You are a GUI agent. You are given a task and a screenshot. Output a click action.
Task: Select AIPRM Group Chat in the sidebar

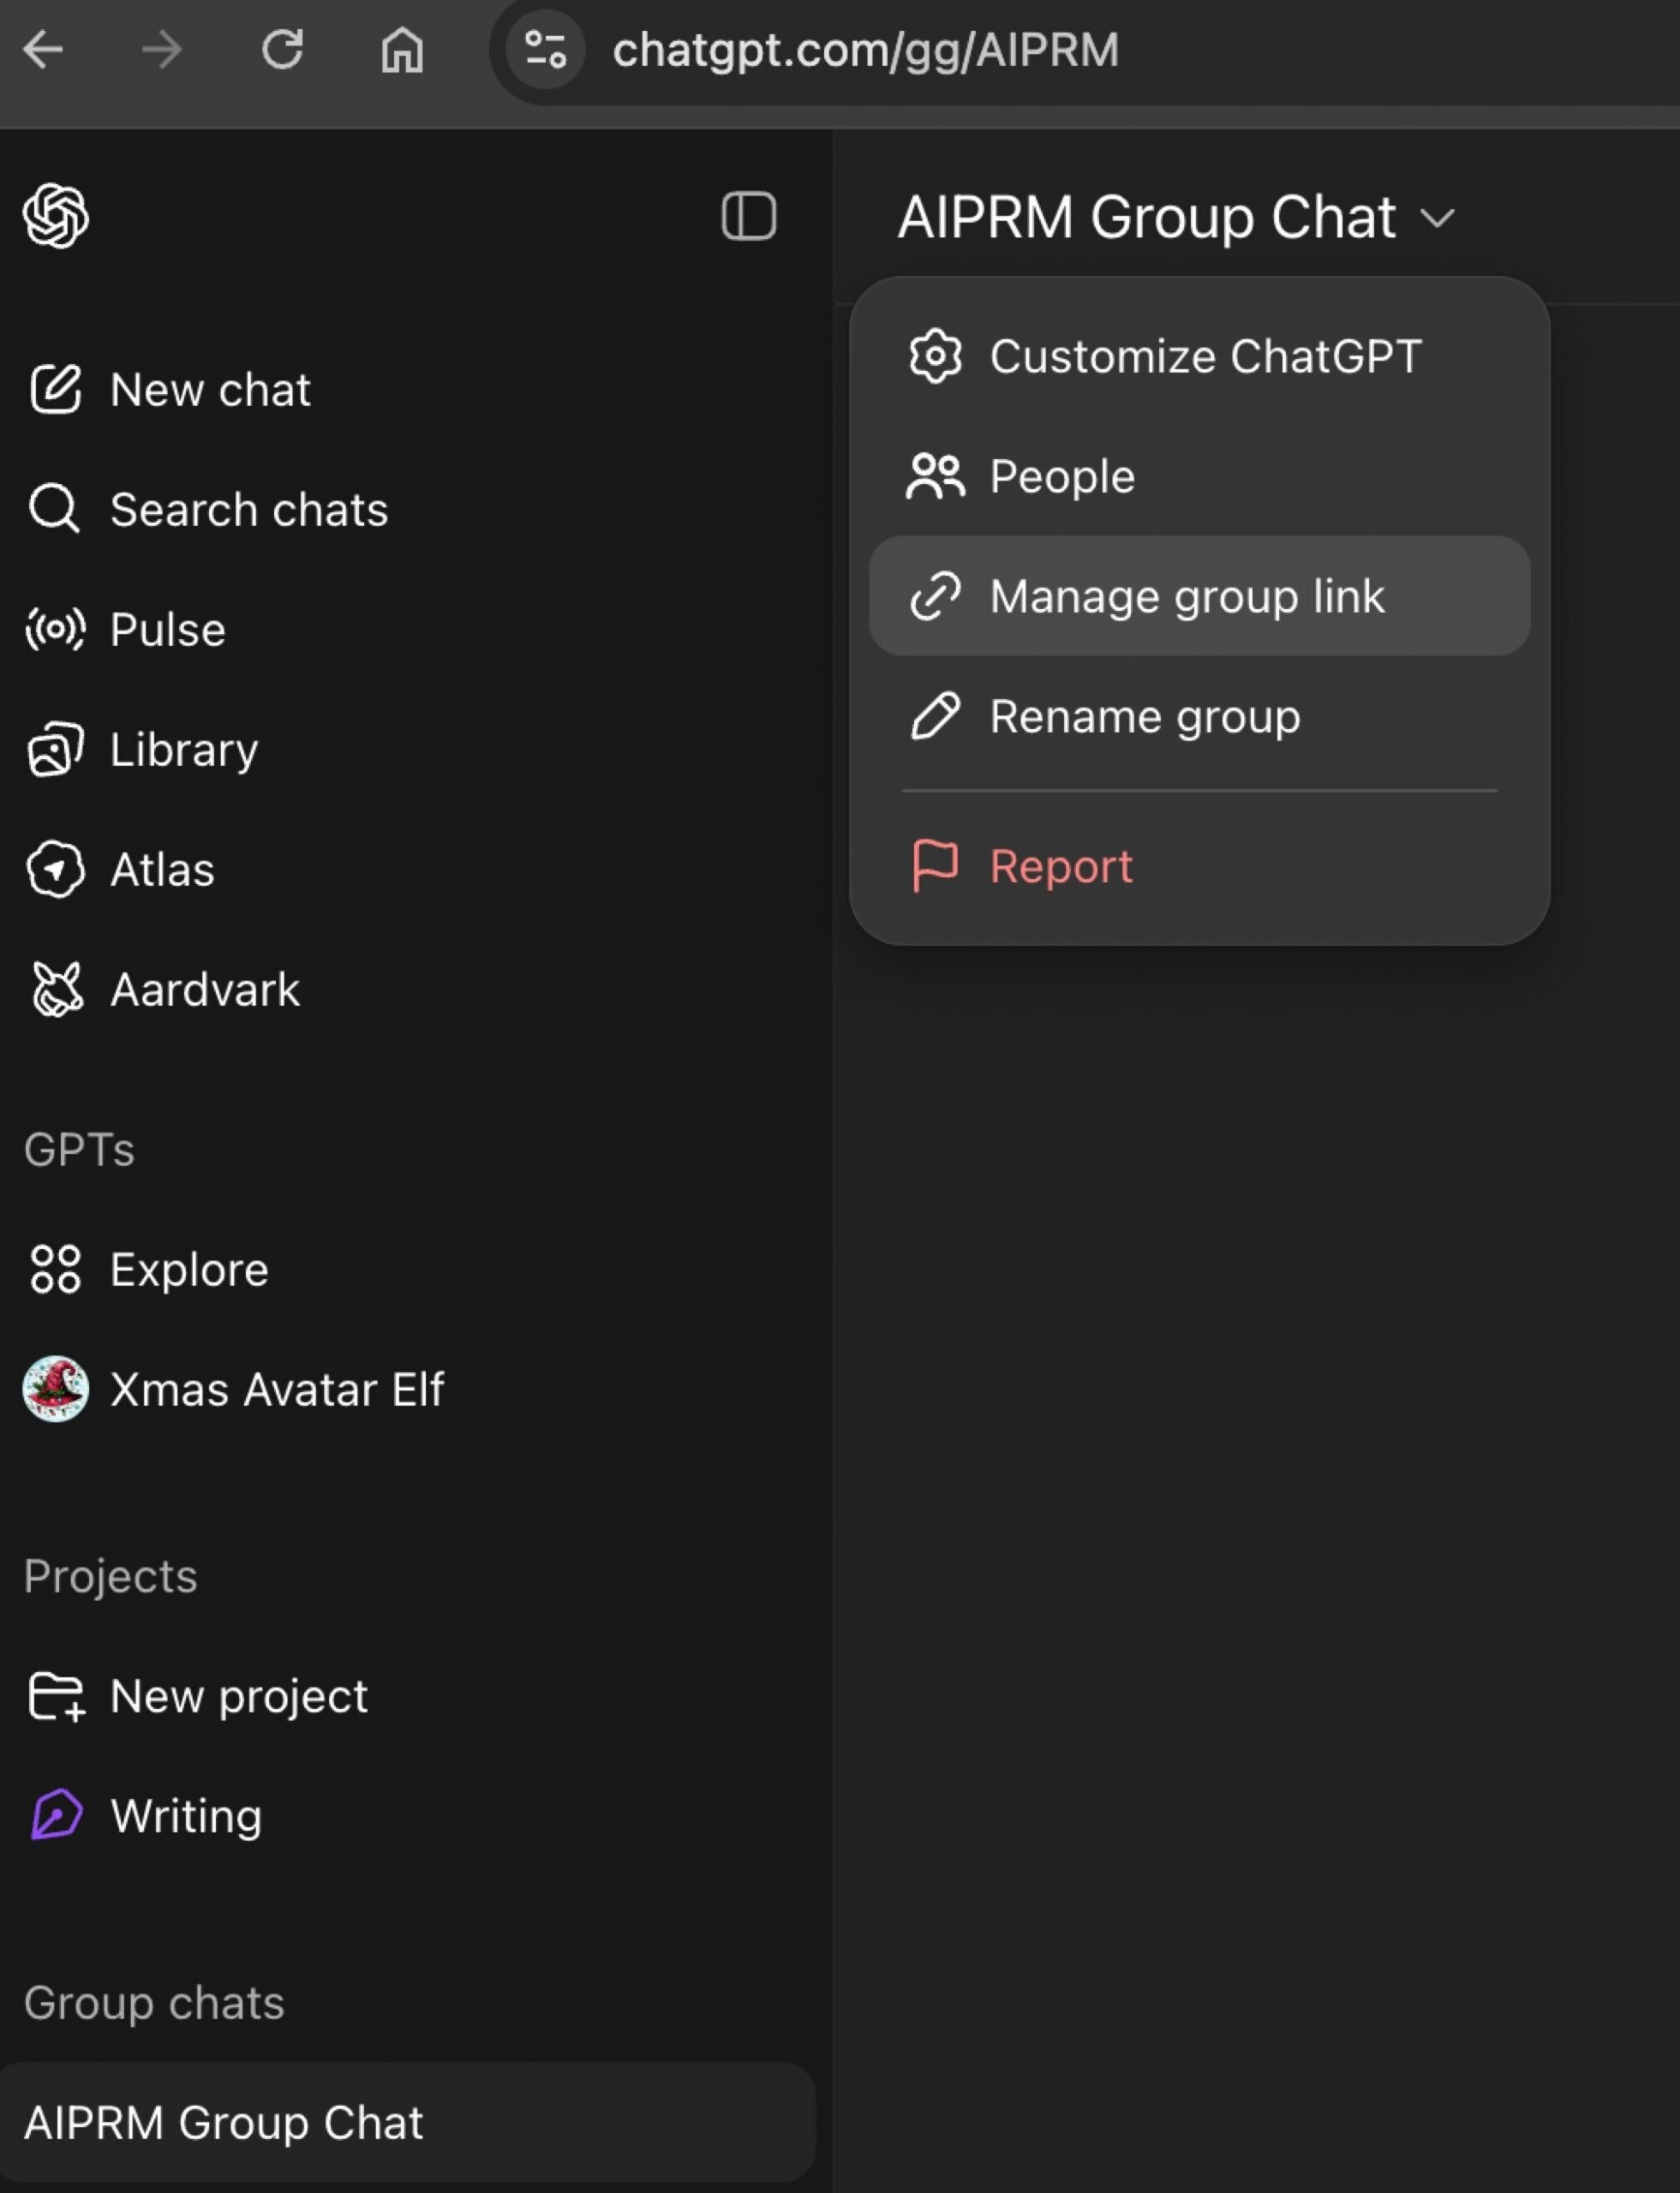[224, 2122]
